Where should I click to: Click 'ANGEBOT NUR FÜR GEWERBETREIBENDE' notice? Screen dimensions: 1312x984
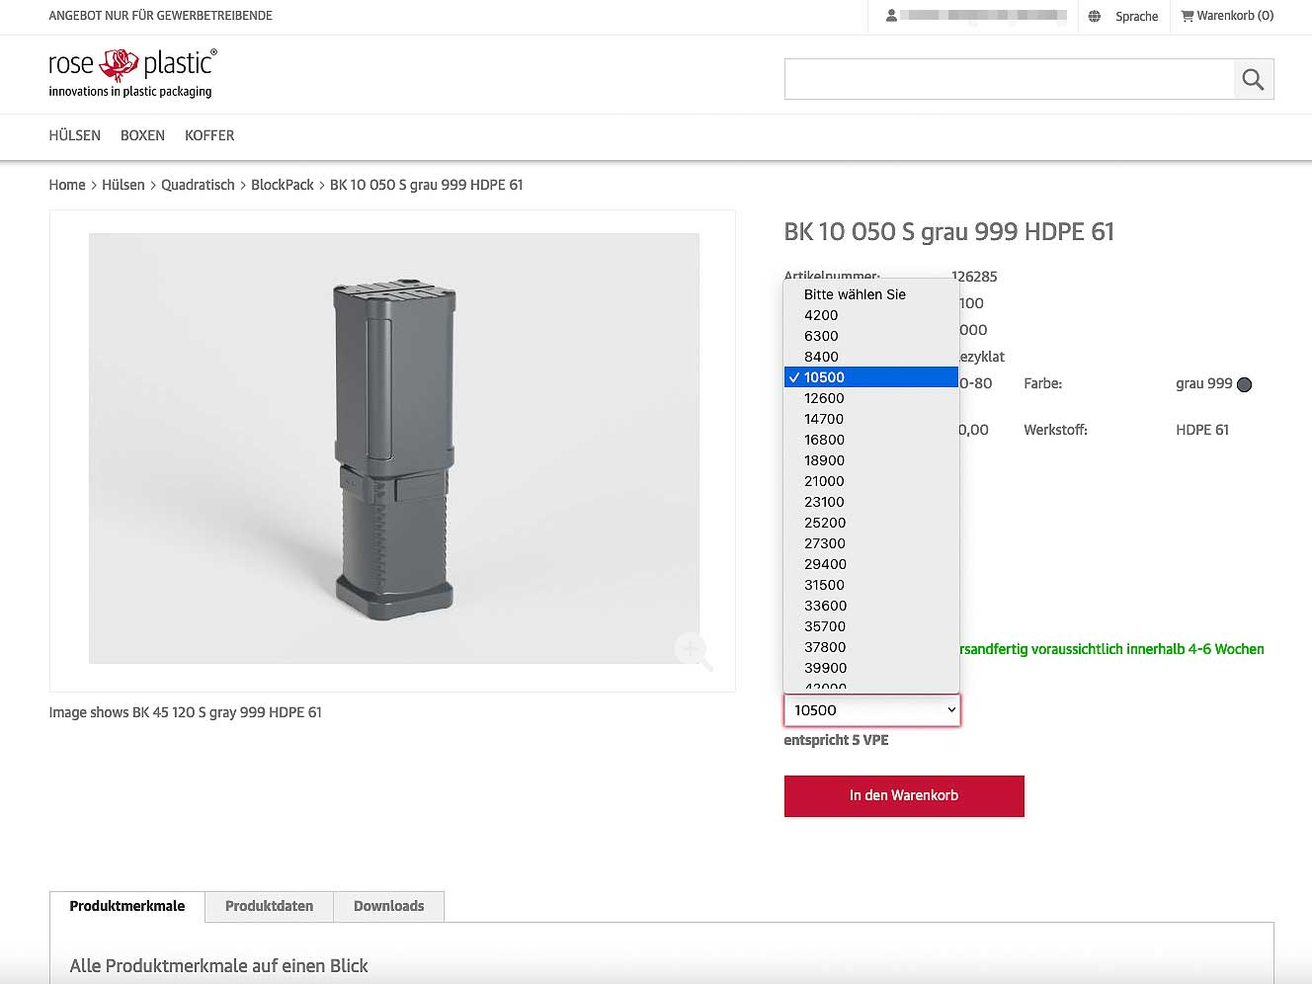pyautogui.click(x=161, y=16)
